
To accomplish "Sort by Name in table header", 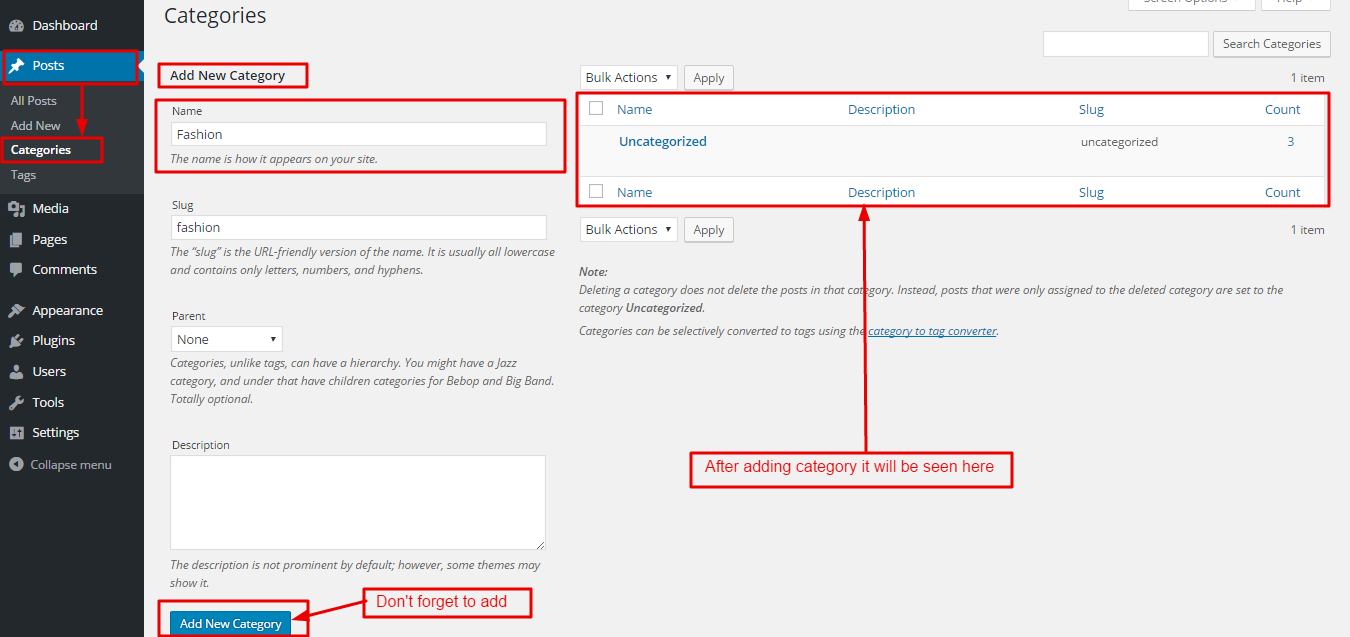I will pos(634,110).
